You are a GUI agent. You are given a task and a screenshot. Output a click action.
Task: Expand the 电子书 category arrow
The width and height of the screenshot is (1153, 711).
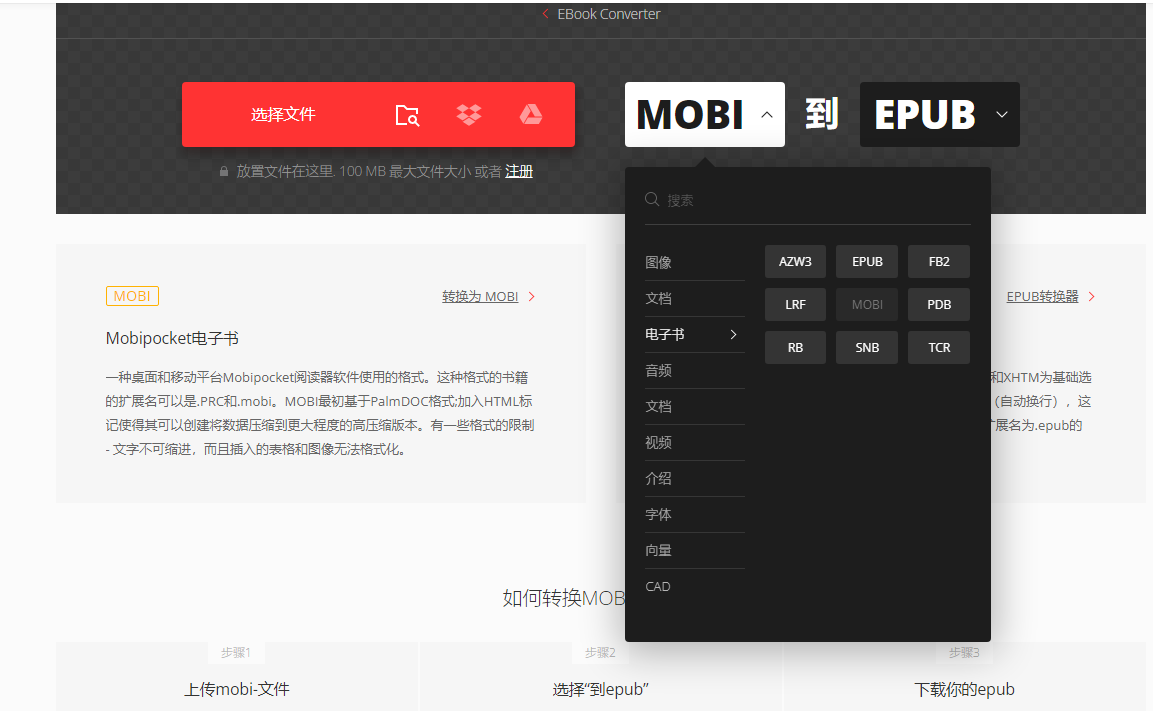point(733,335)
